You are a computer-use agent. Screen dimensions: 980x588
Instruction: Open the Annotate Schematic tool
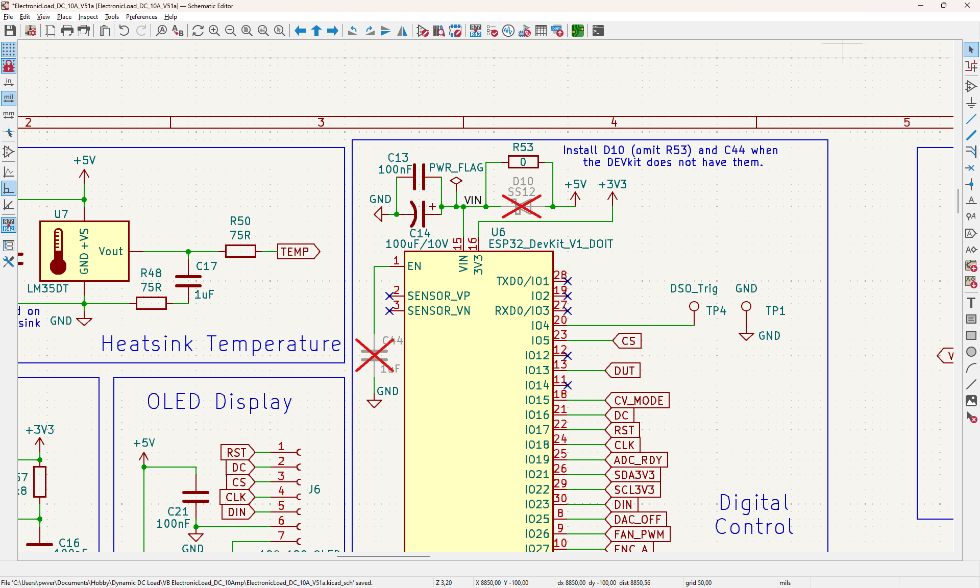476,31
